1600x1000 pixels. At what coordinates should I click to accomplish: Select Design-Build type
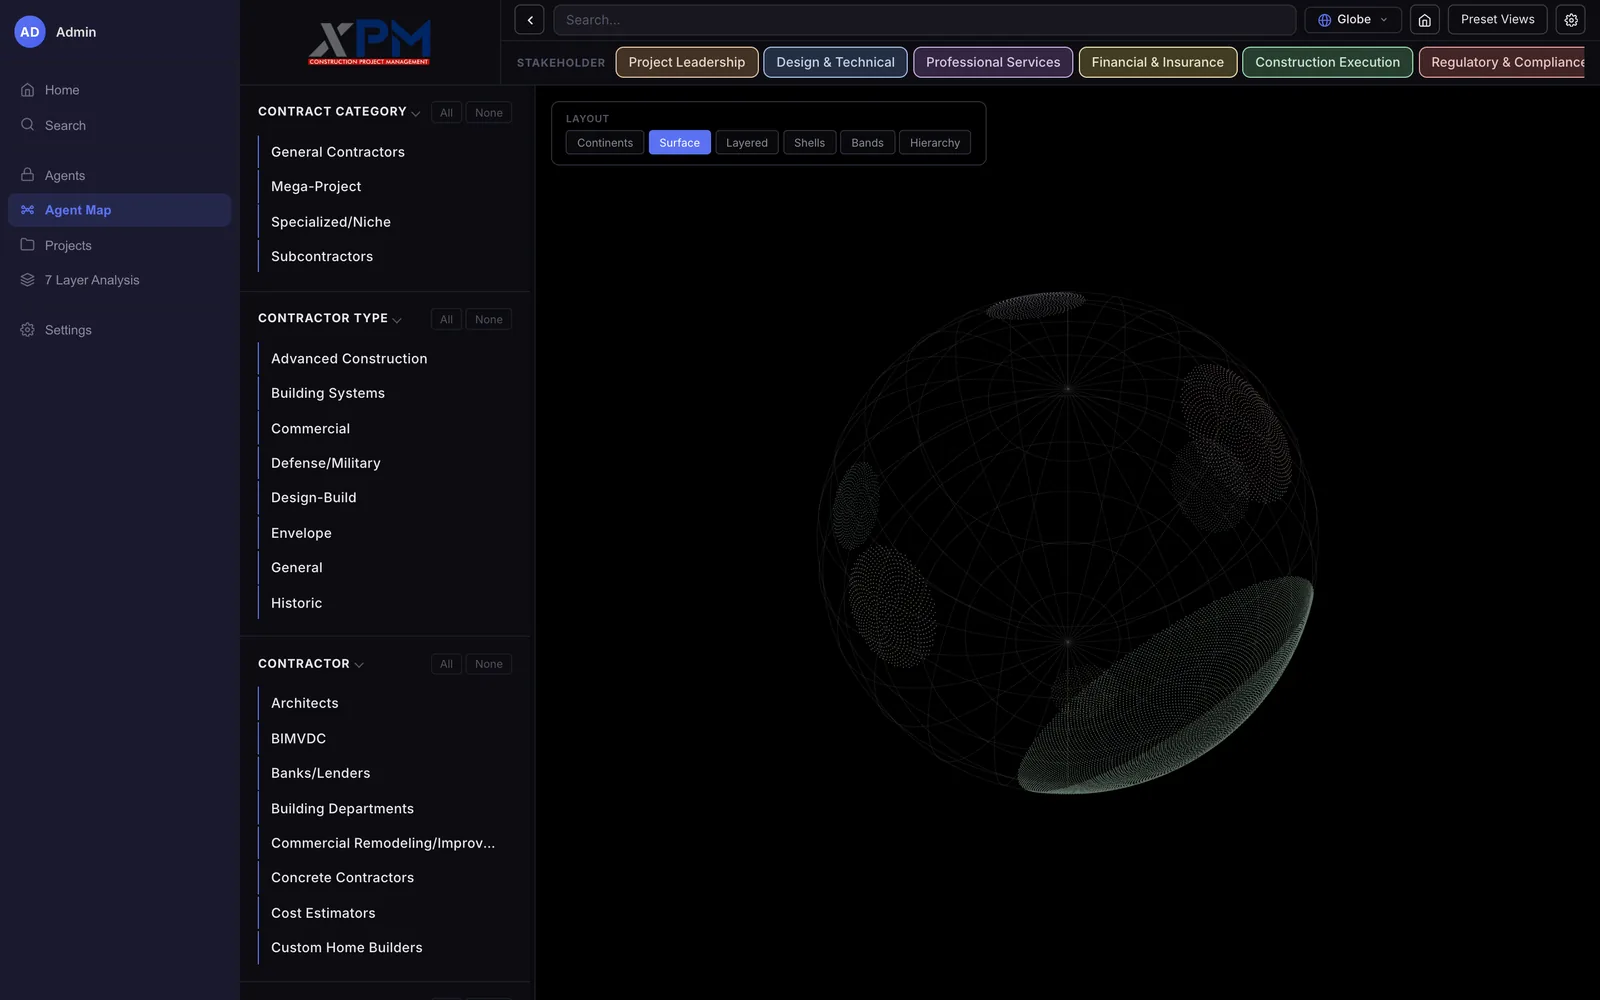tap(384, 498)
